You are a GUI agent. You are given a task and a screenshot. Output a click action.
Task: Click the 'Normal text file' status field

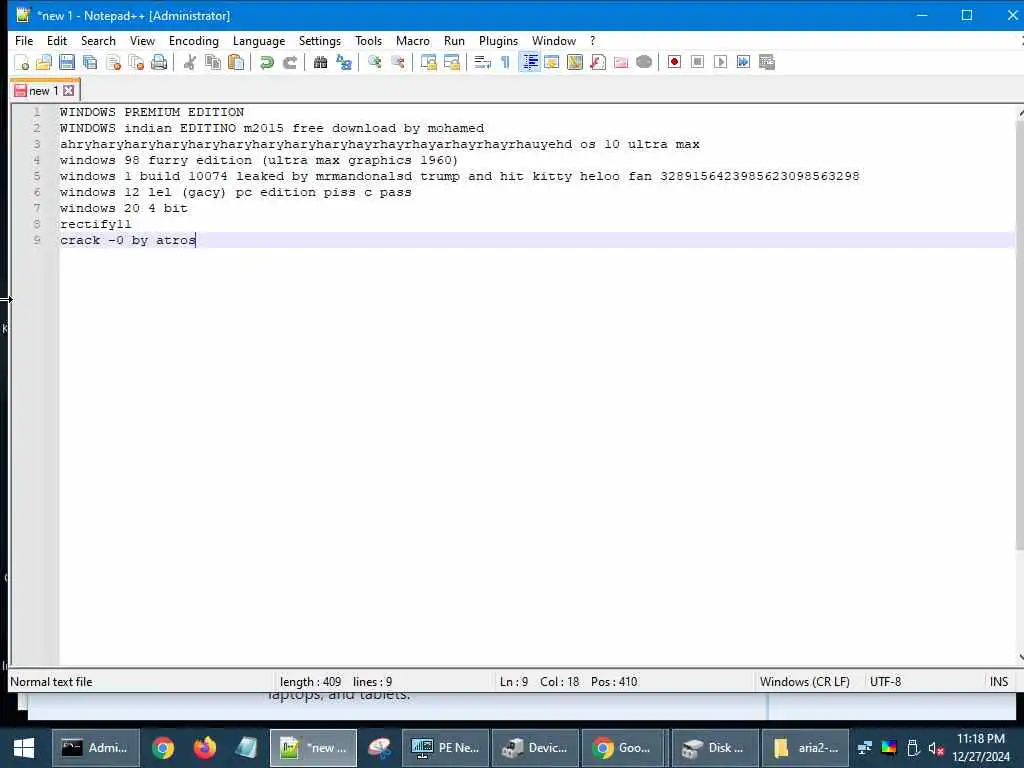(x=51, y=682)
